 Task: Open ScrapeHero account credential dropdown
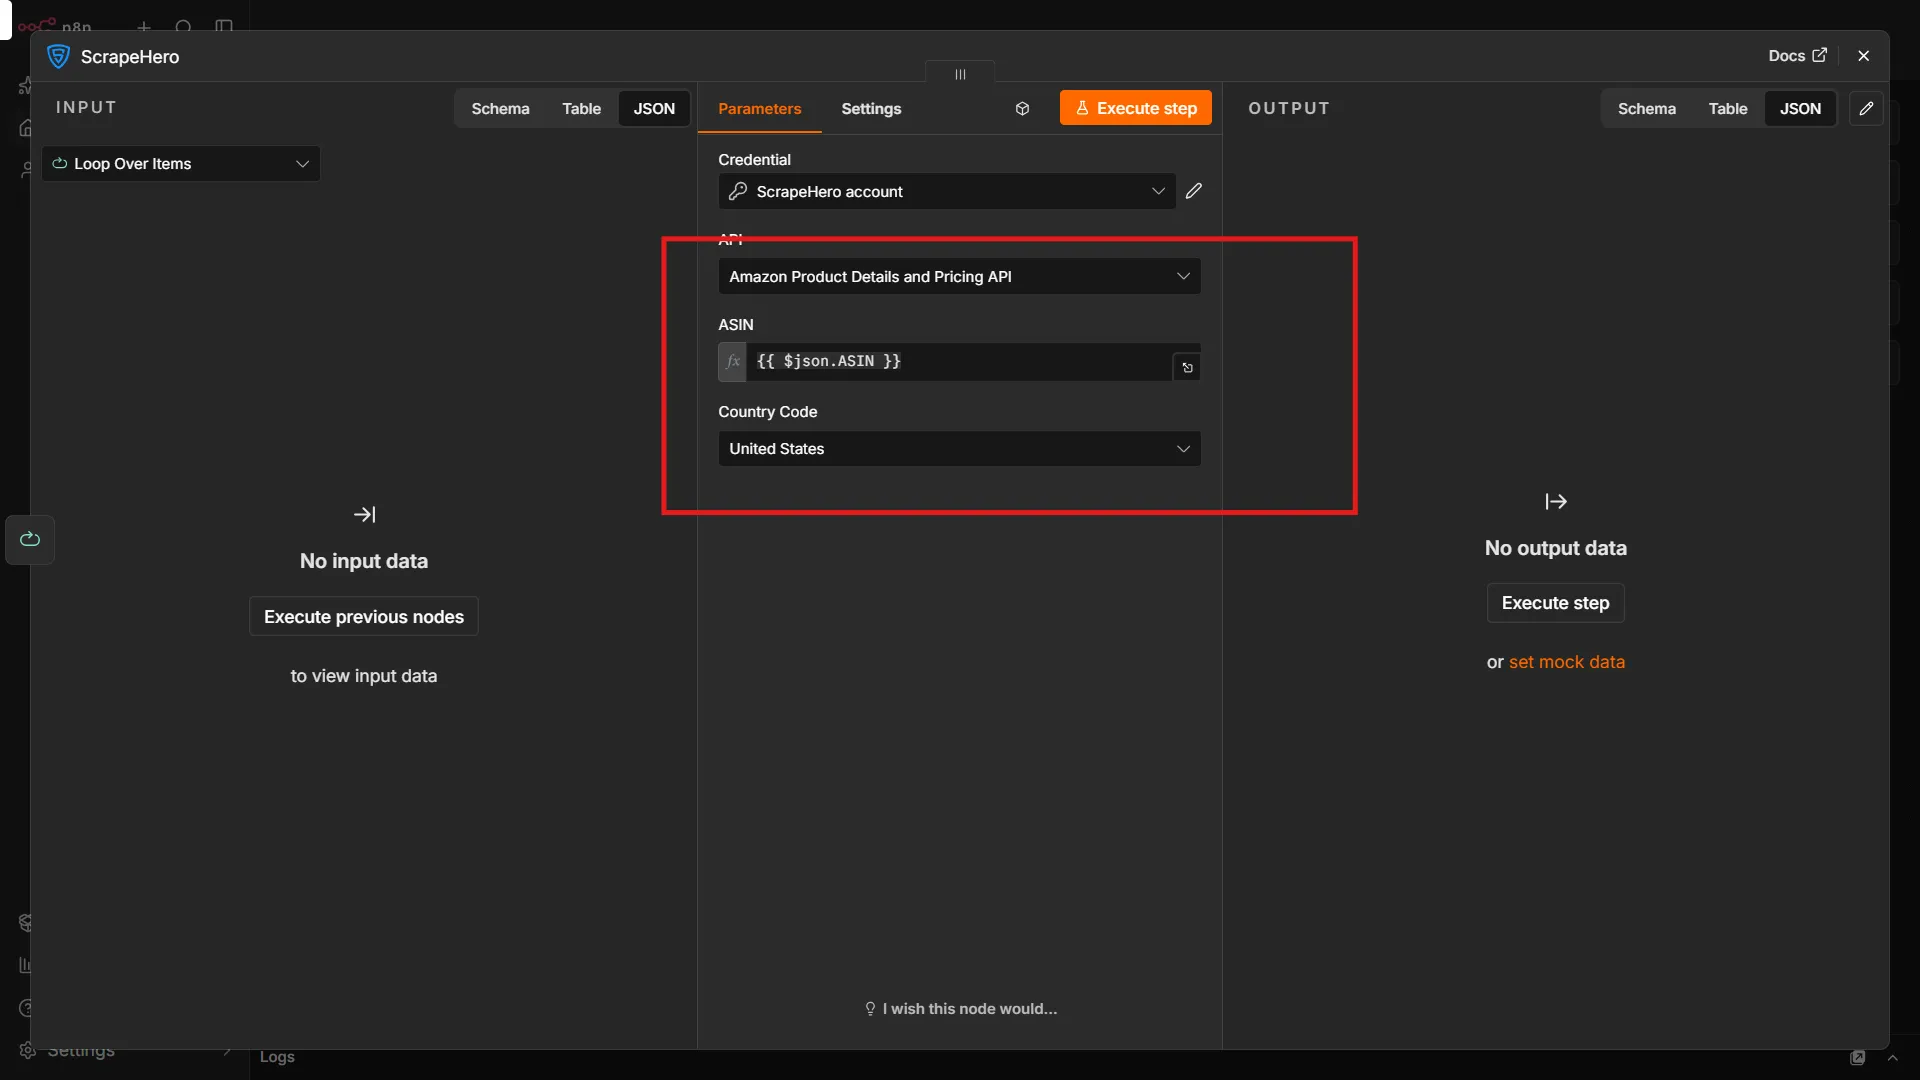point(946,191)
